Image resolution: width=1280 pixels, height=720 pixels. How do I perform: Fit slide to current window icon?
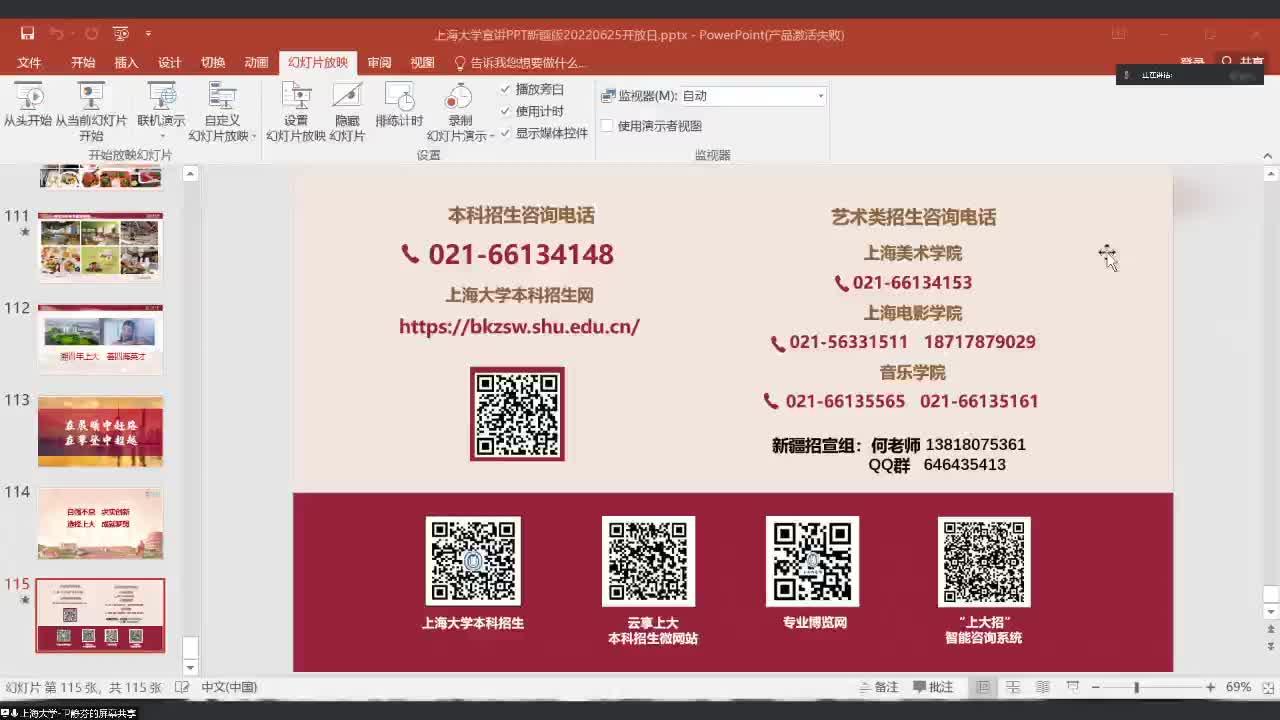click(1267, 687)
